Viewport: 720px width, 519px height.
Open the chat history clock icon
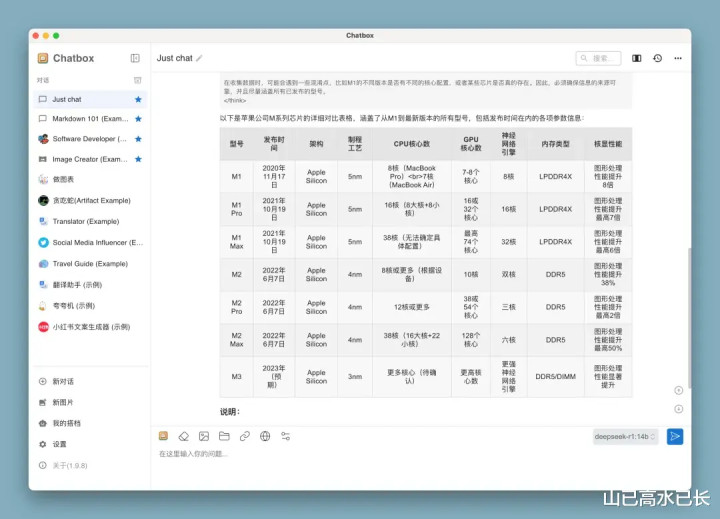[658, 58]
